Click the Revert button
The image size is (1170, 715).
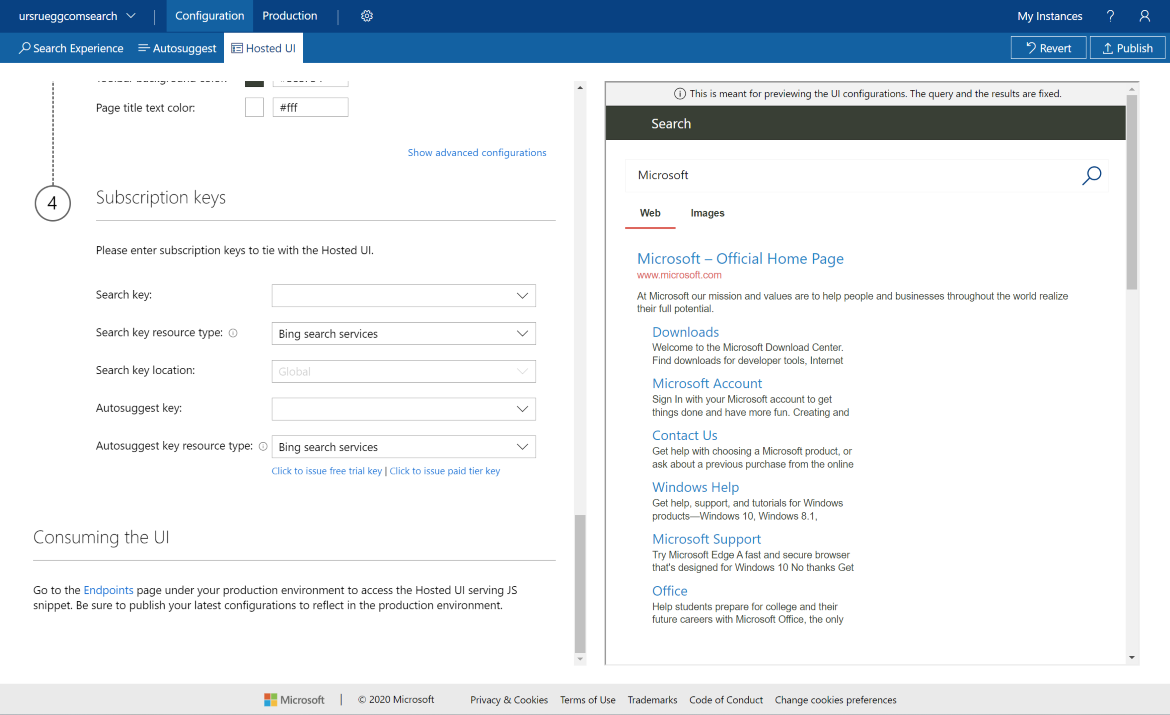click(1048, 48)
